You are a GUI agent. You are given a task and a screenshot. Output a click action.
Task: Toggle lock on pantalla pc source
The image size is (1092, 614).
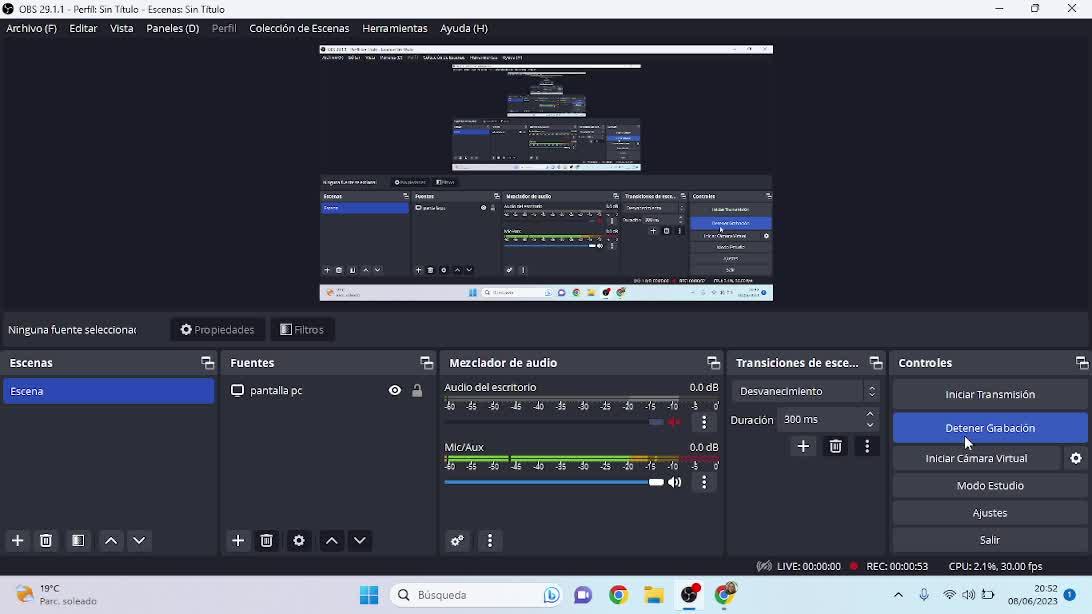pyautogui.click(x=417, y=391)
